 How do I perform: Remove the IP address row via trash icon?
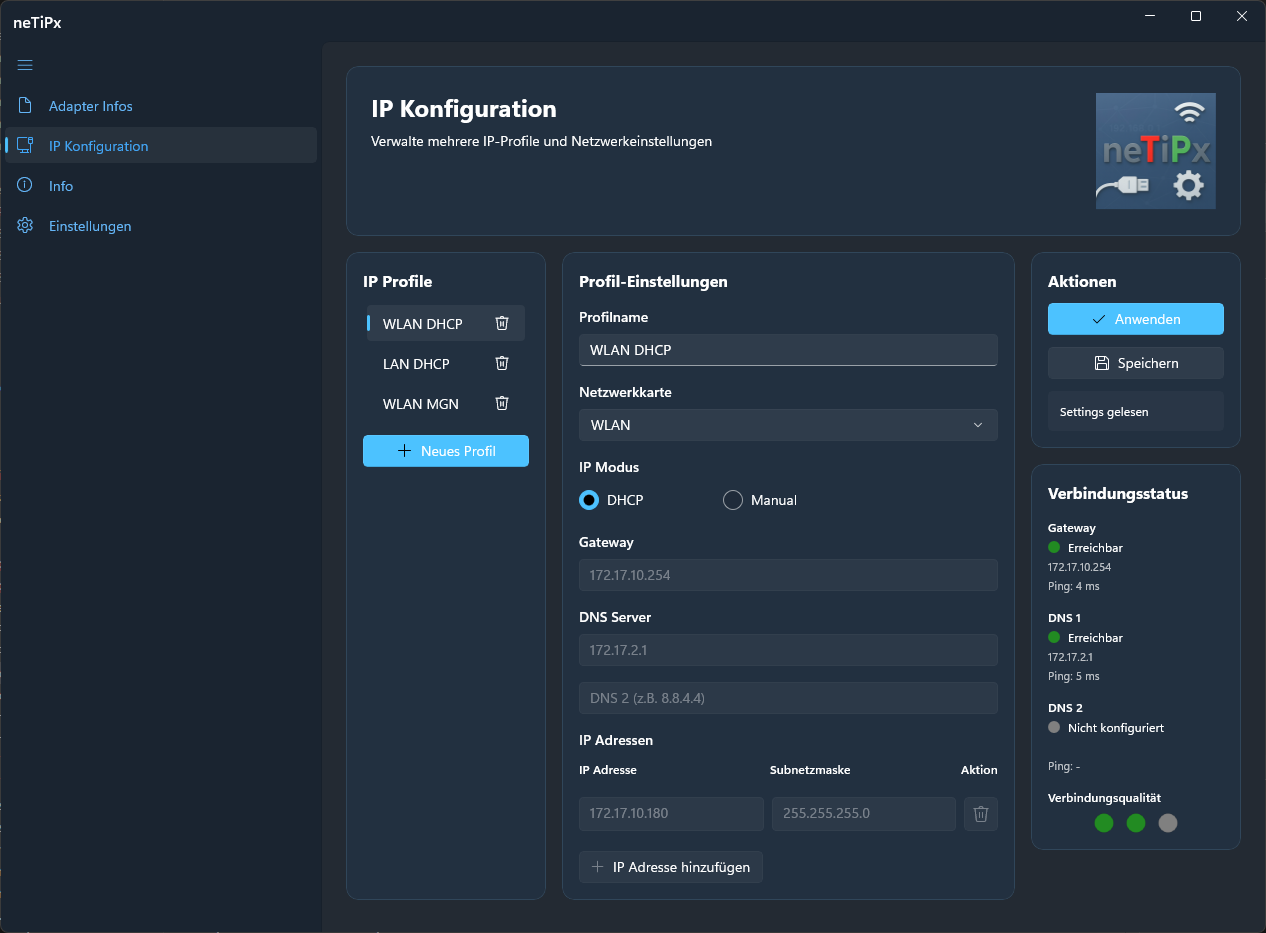980,813
